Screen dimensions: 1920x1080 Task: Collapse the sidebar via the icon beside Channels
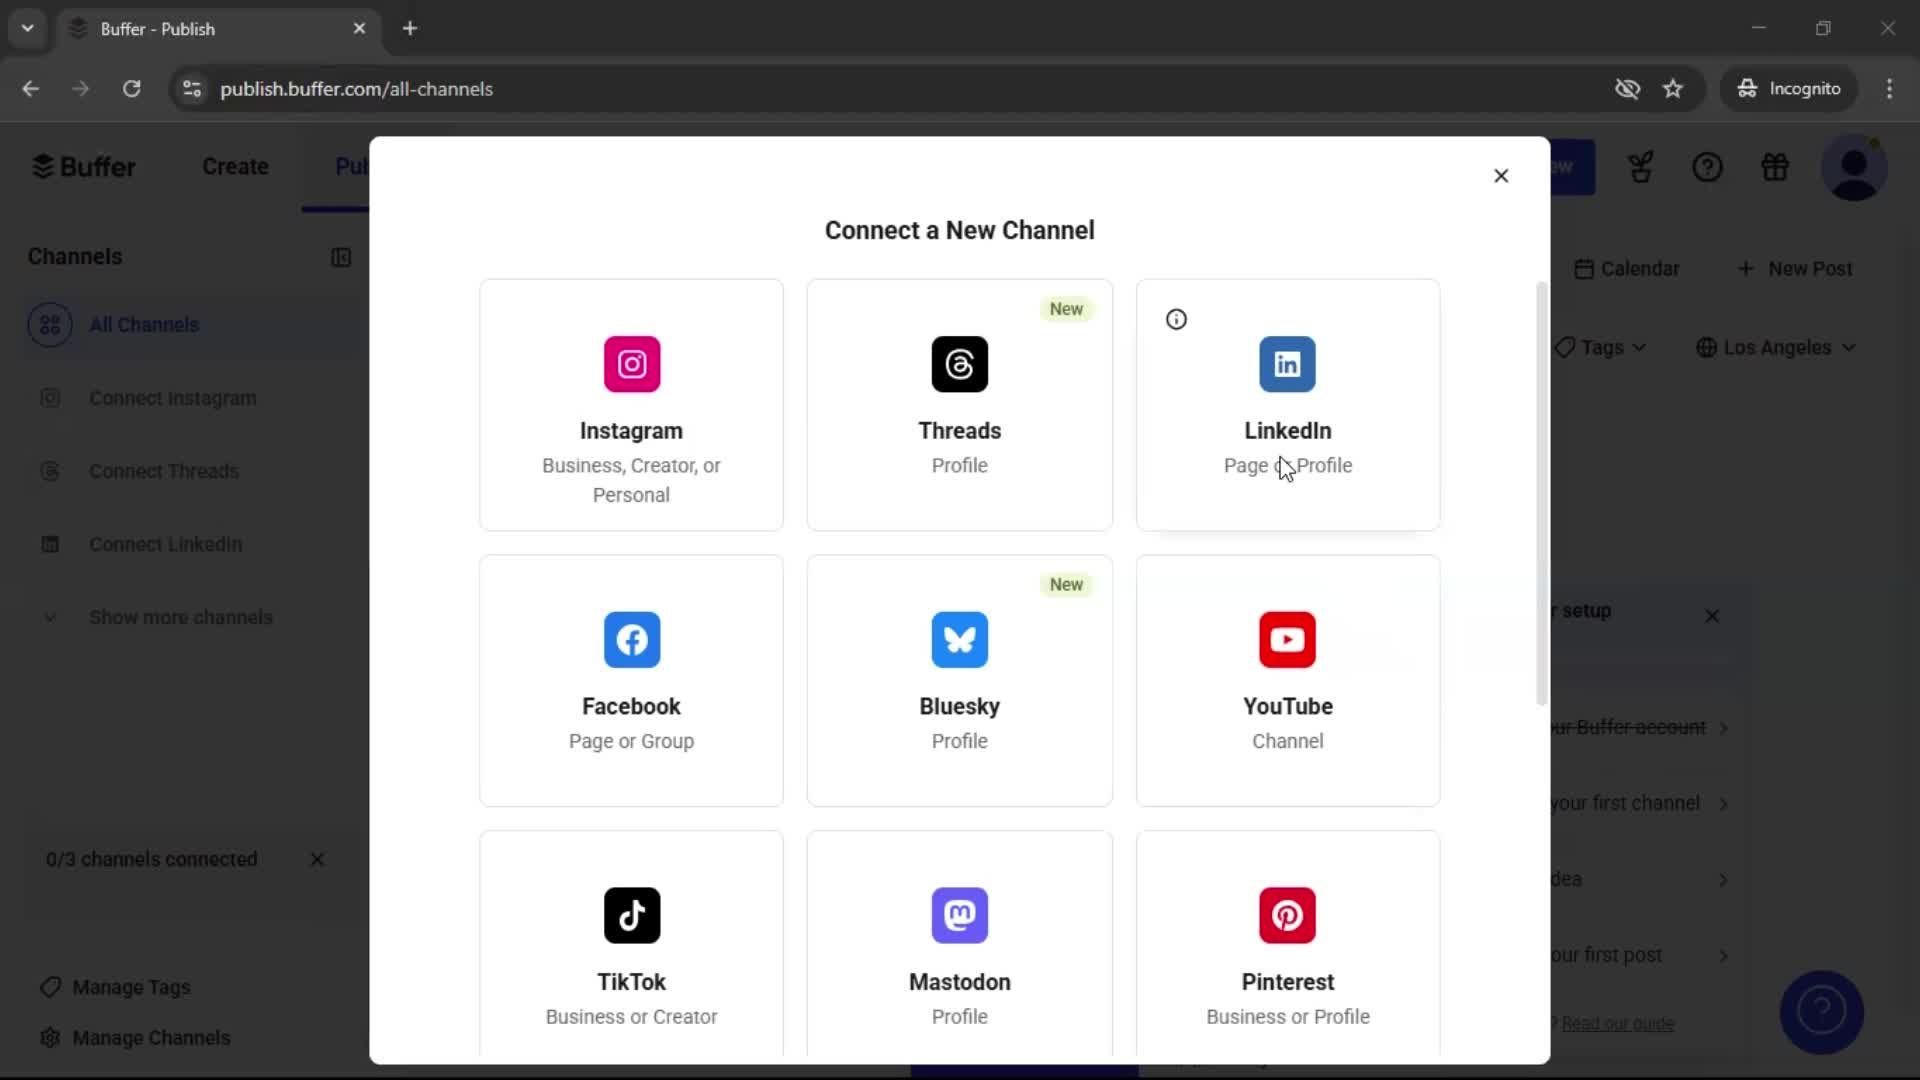click(341, 257)
